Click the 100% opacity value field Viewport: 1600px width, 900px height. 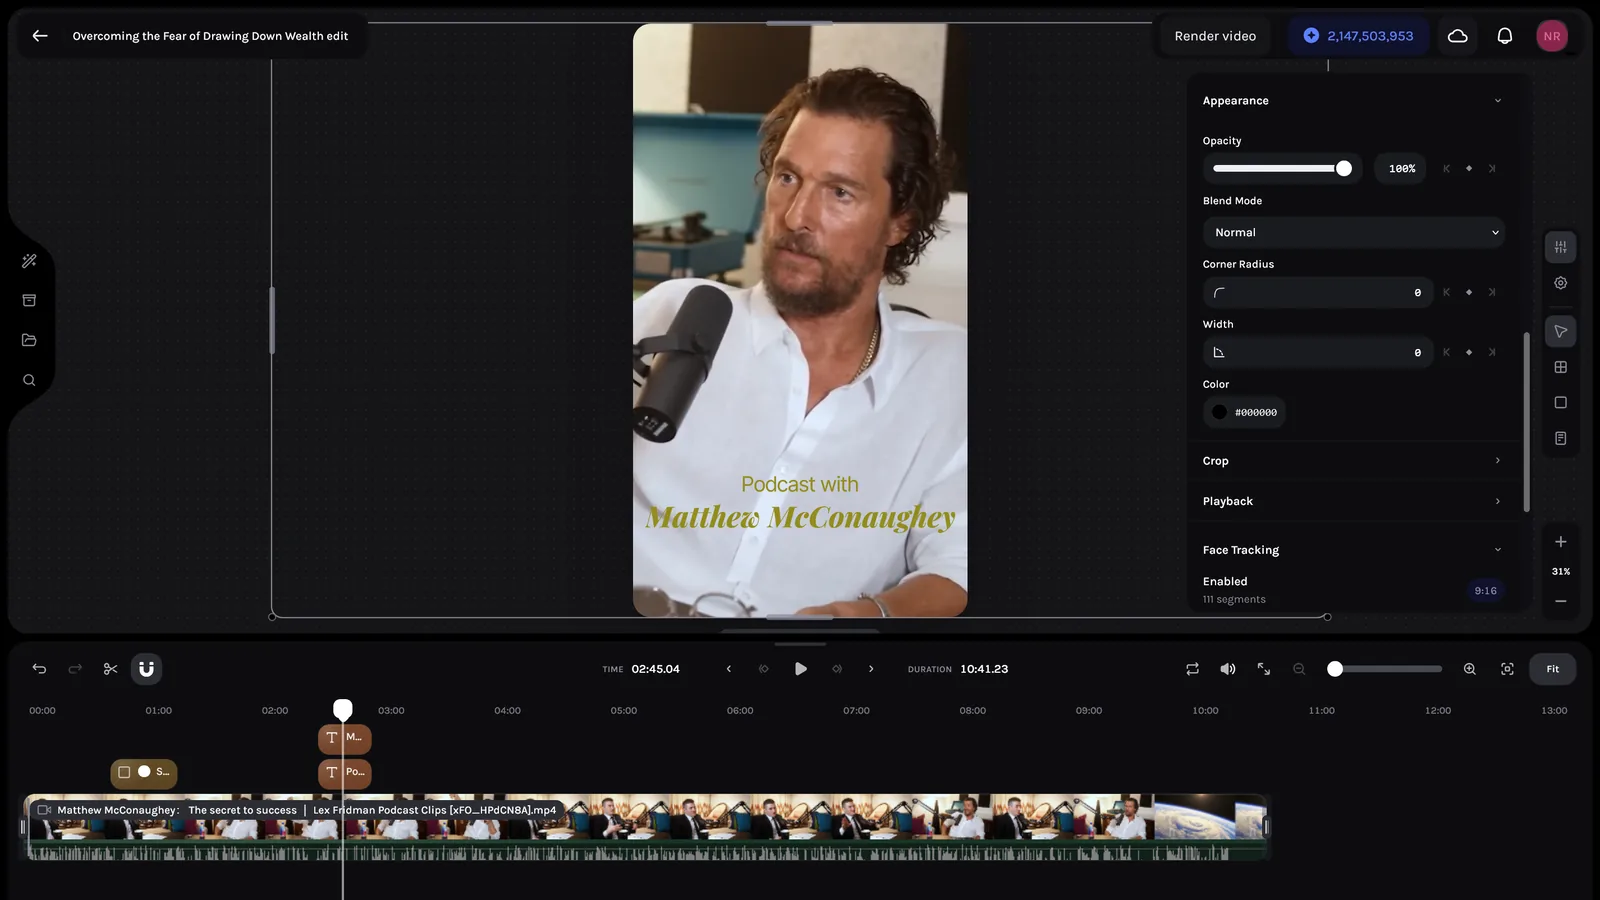click(x=1402, y=169)
